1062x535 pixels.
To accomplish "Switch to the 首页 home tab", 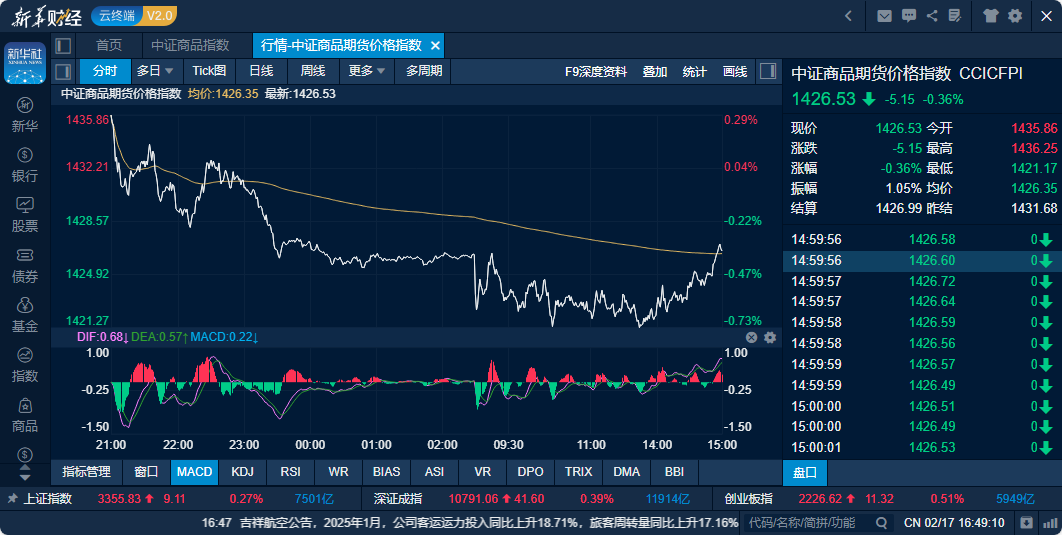I will point(109,46).
